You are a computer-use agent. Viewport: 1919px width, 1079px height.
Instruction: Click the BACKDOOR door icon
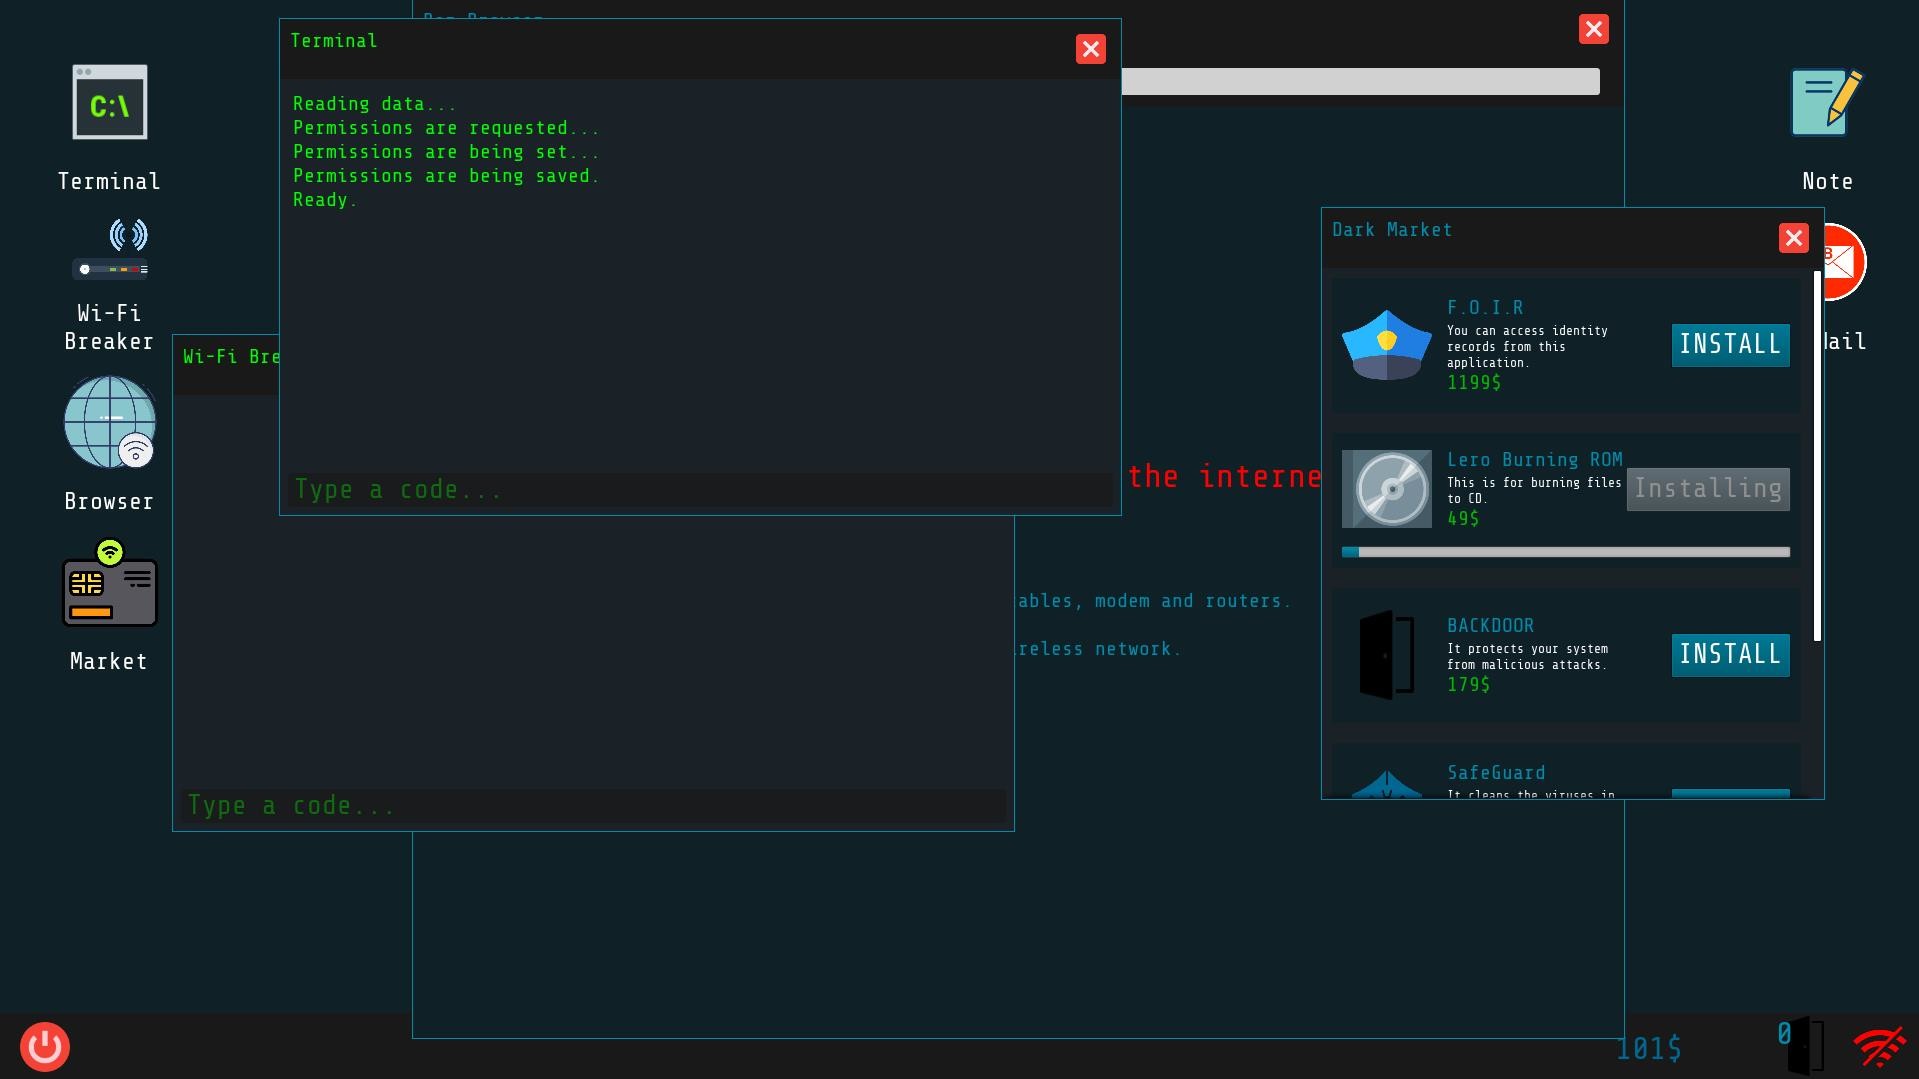[1387, 655]
